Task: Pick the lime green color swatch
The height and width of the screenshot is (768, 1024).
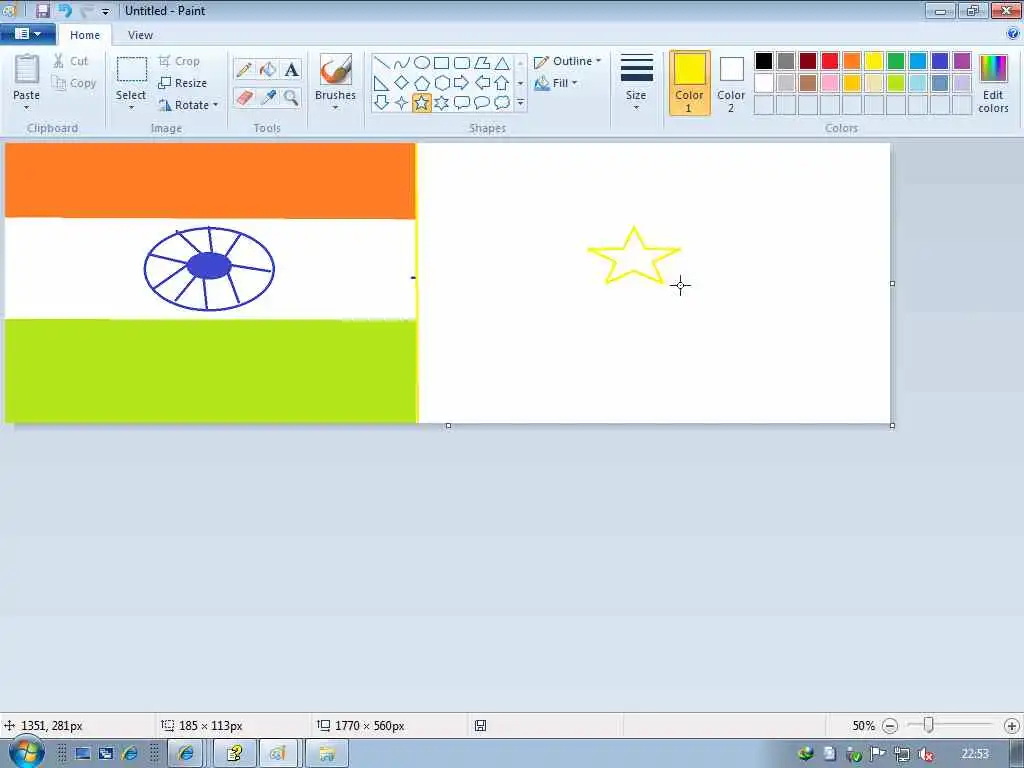Action: 896,83
